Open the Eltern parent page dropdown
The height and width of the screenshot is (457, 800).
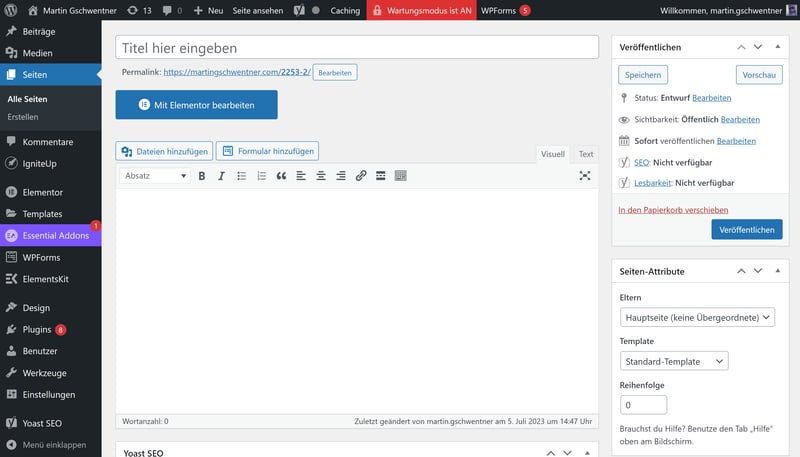(x=696, y=317)
